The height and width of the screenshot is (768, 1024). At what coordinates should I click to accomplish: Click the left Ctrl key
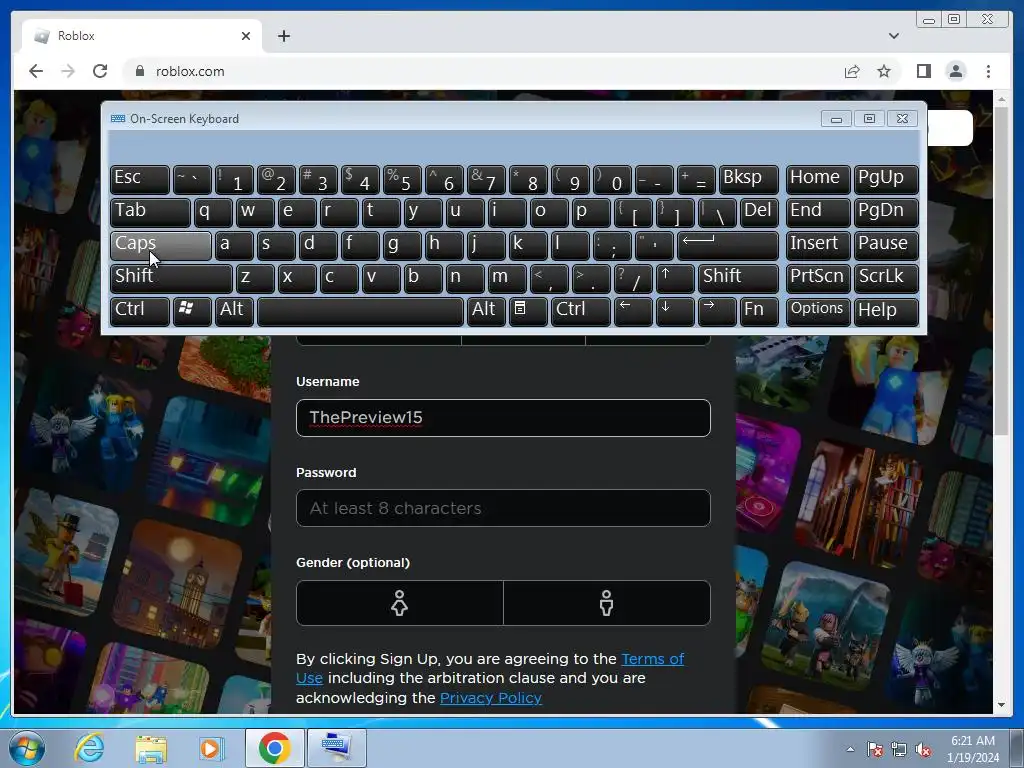tap(140, 311)
